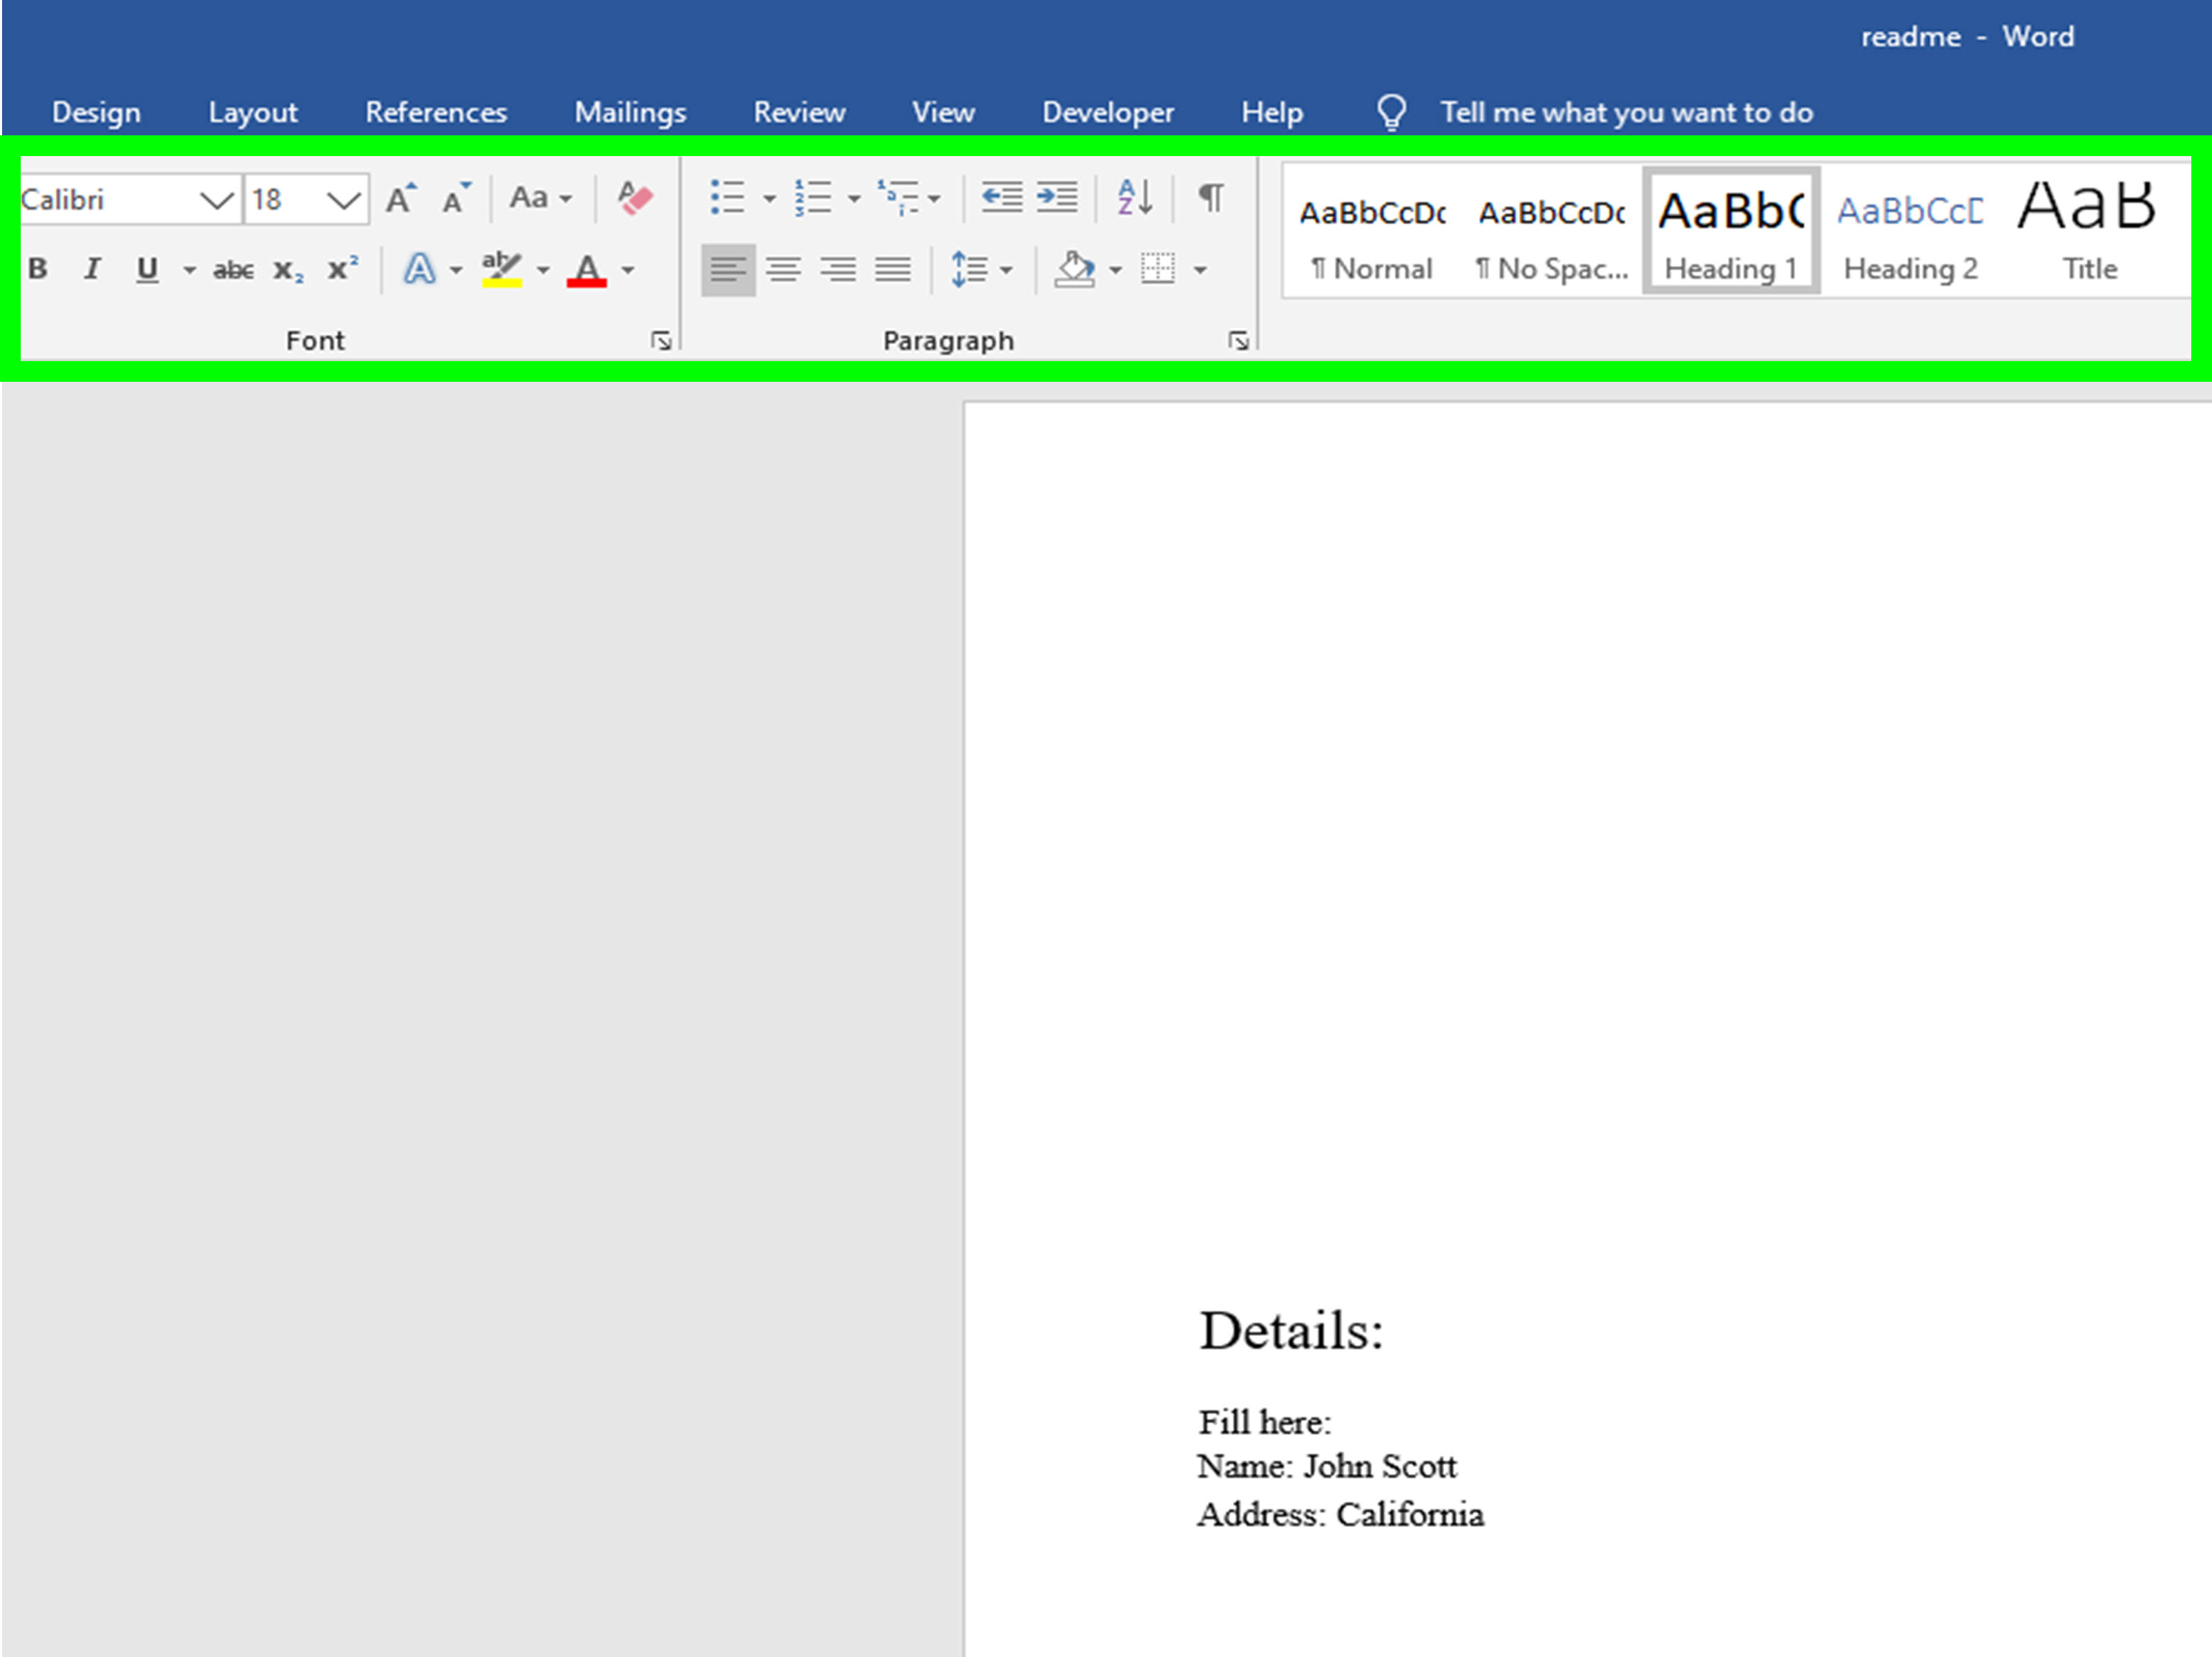
Task: Toggle italic formatting
Action: pyautogui.click(x=92, y=269)
